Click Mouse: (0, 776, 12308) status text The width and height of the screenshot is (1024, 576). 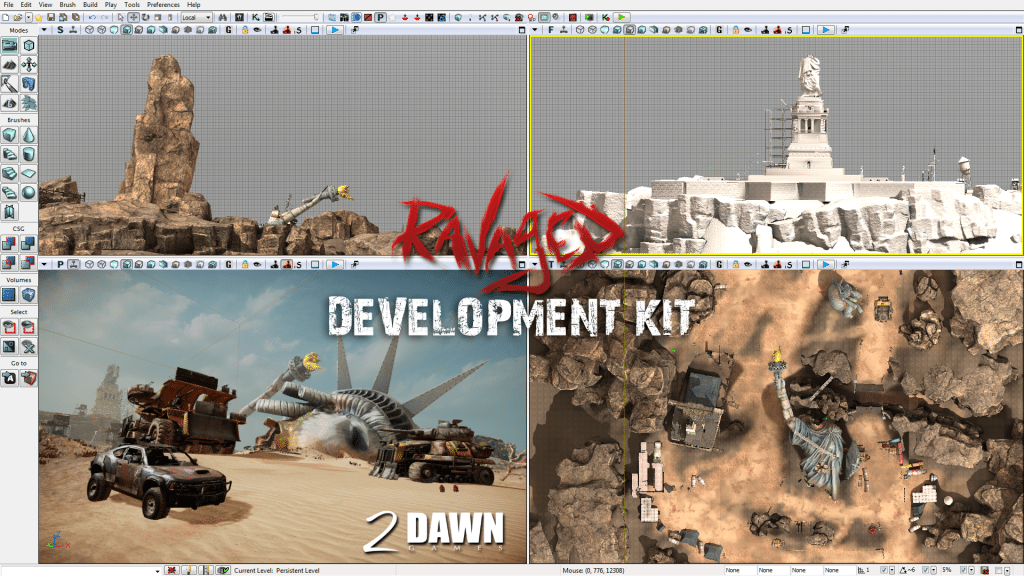[x=593, y=570]
